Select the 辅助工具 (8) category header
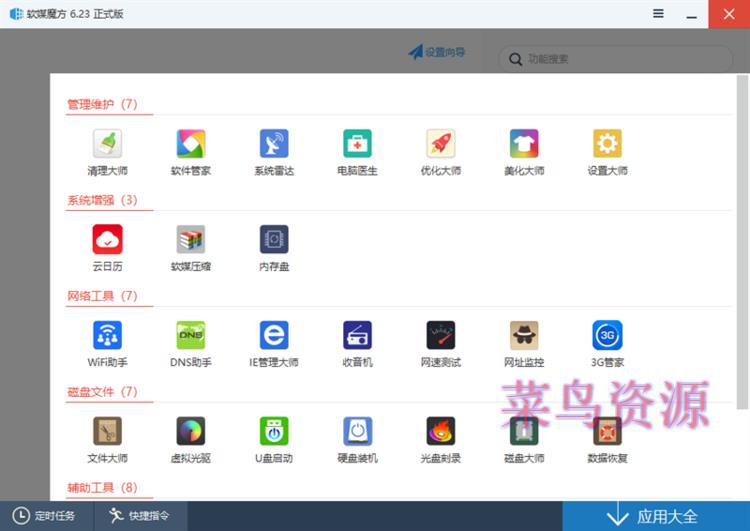This screenshot has height=531, width=750. point(102,487)
